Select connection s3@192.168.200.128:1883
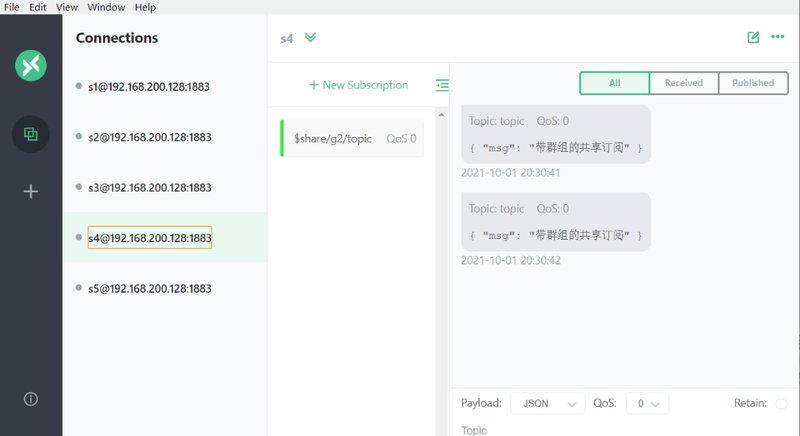 point(165,188)
